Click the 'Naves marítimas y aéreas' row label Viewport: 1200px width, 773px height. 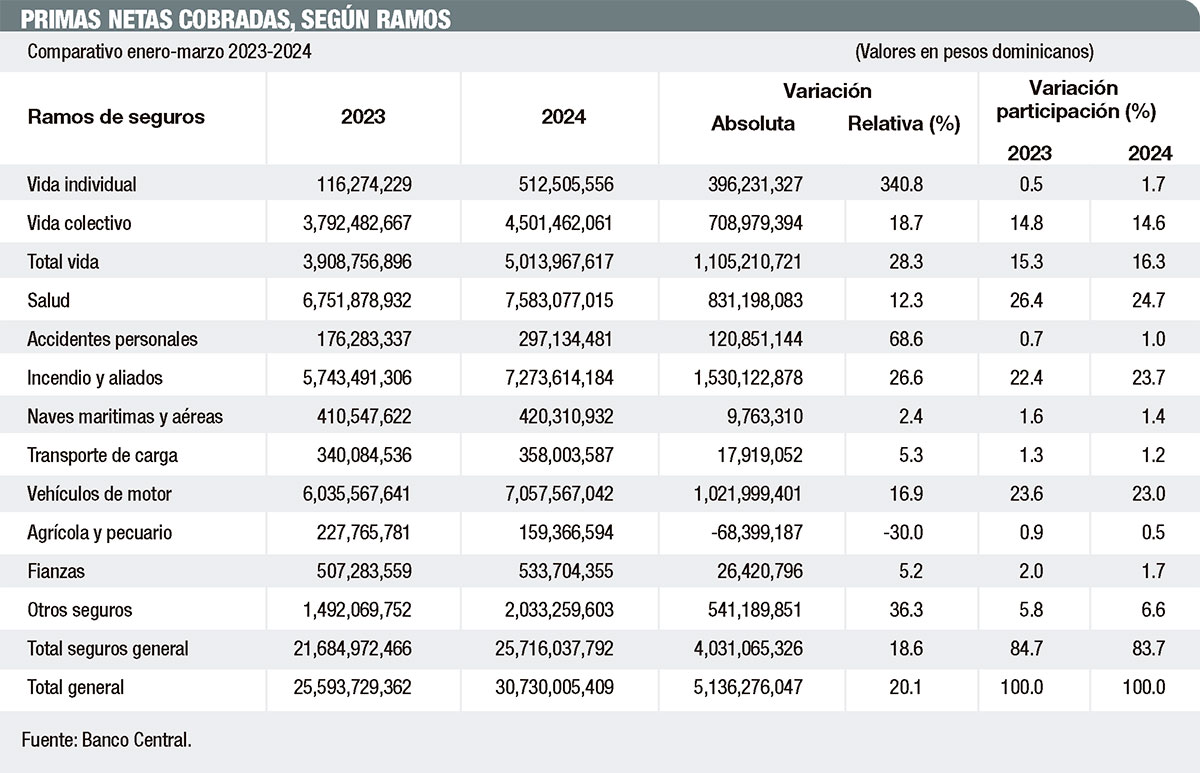click(125, 416)
